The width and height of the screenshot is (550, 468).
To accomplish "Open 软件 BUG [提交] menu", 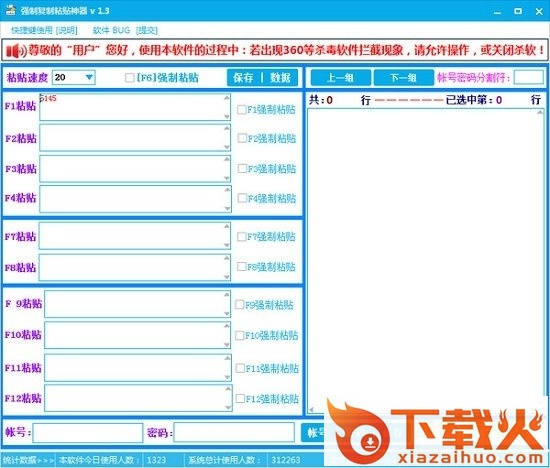I will pos(125,31).
